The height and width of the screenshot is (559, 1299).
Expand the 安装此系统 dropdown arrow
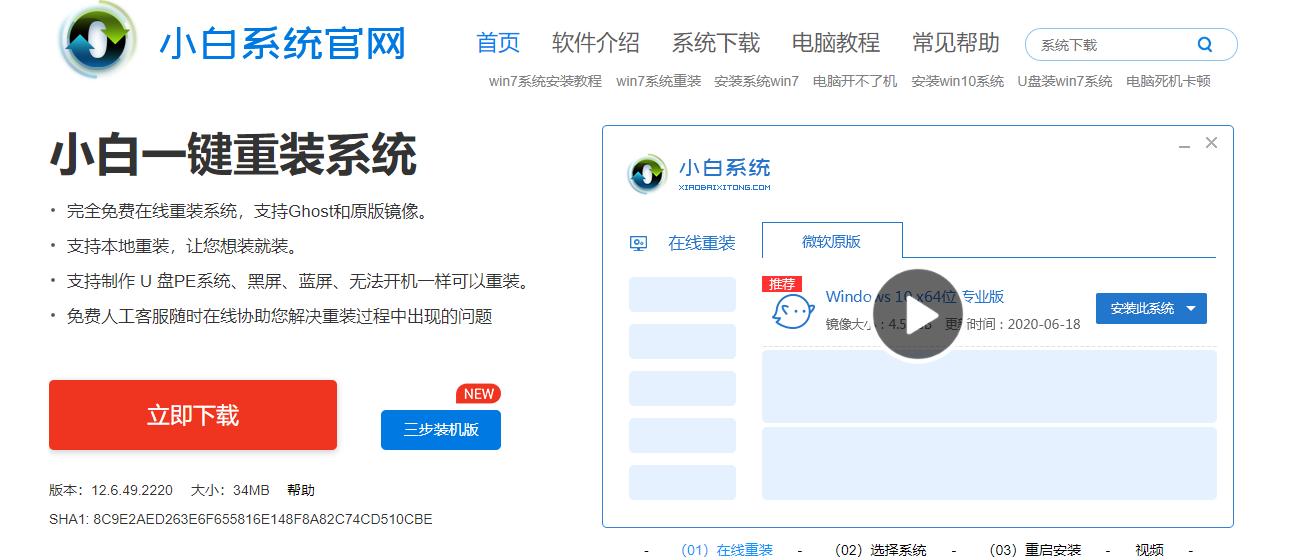(x=1191, y=309)
